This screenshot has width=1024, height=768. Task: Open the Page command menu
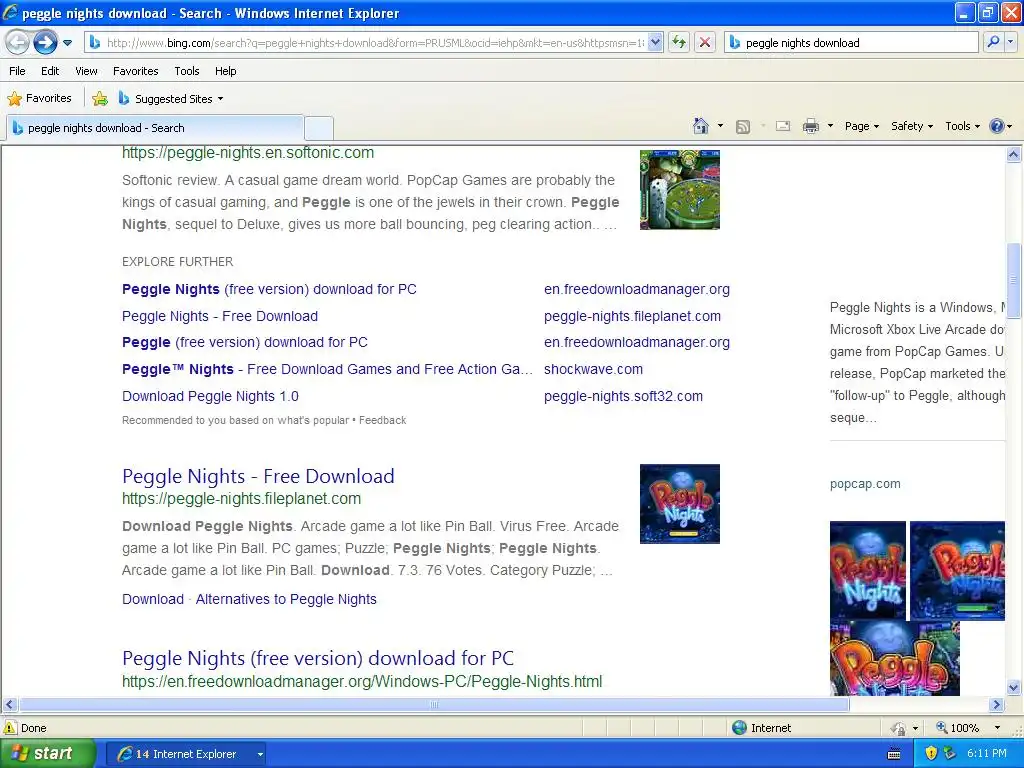tap(861, 126)
